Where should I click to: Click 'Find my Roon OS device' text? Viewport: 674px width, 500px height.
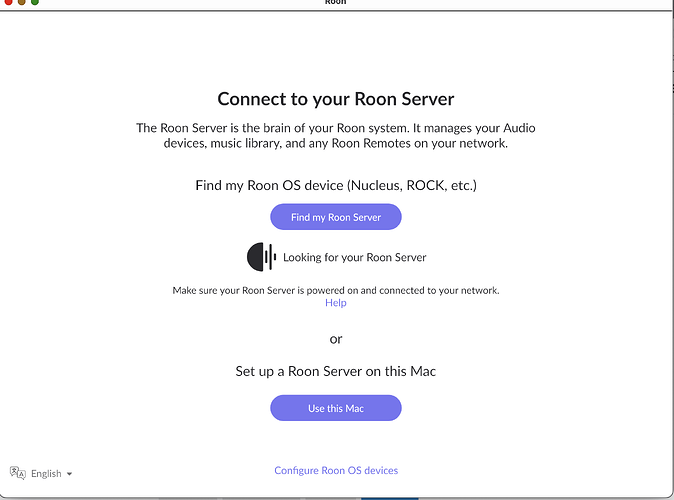(336, 185)
